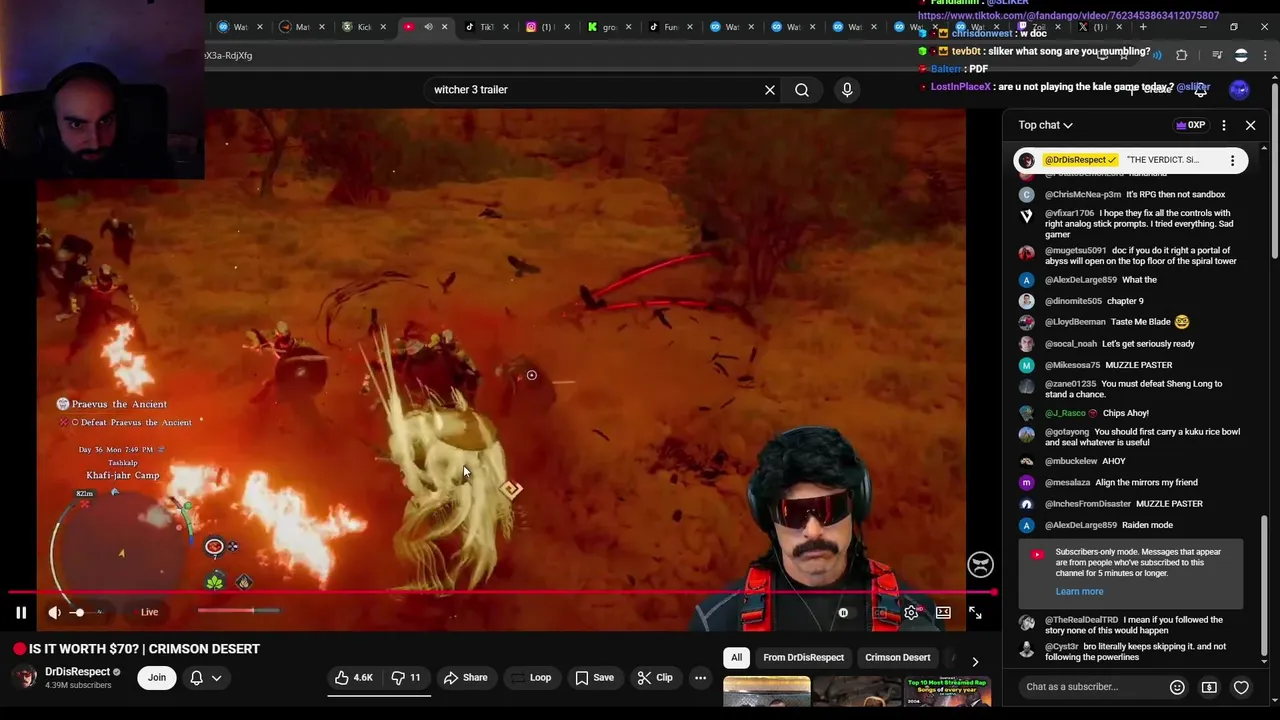Viewport: 1280px width, 720px height.
Task: Open the Top 10 Most Streamed Rap thumbnail
Action: (x=947, y=692)
